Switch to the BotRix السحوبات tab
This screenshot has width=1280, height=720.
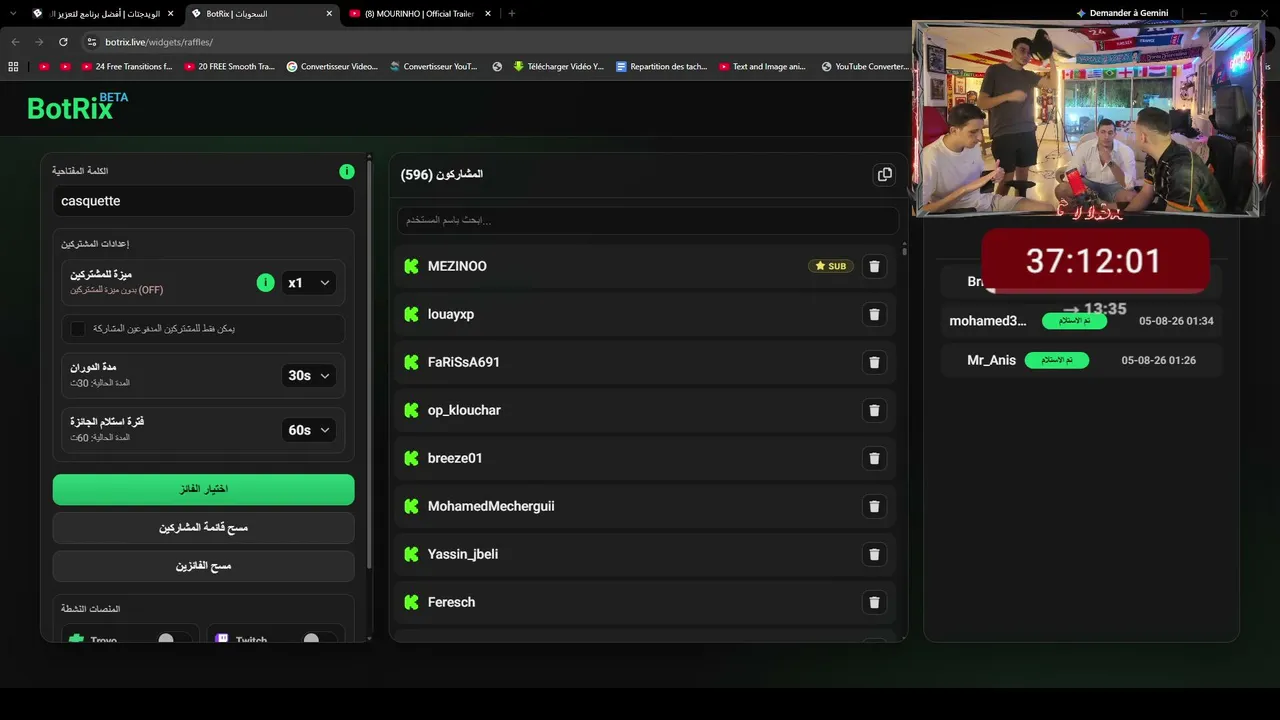[262, 14]
